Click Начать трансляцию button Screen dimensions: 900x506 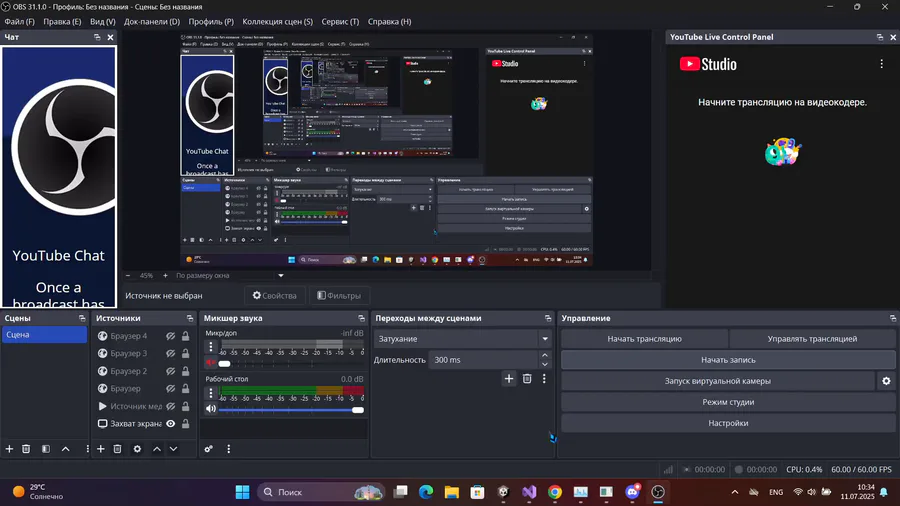(x=645, y=338)
